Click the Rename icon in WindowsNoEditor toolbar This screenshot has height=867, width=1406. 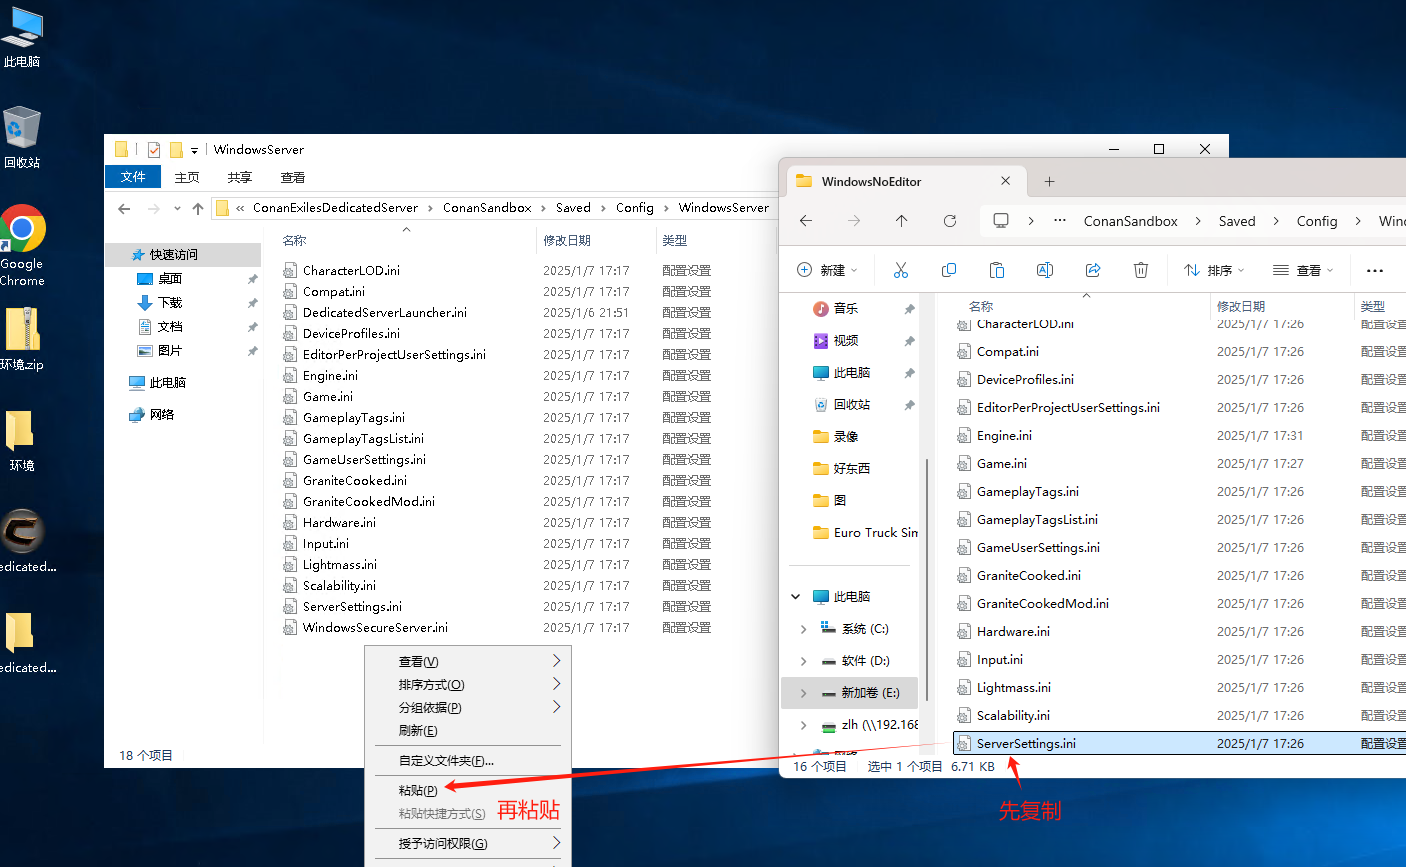[1045, 270]
